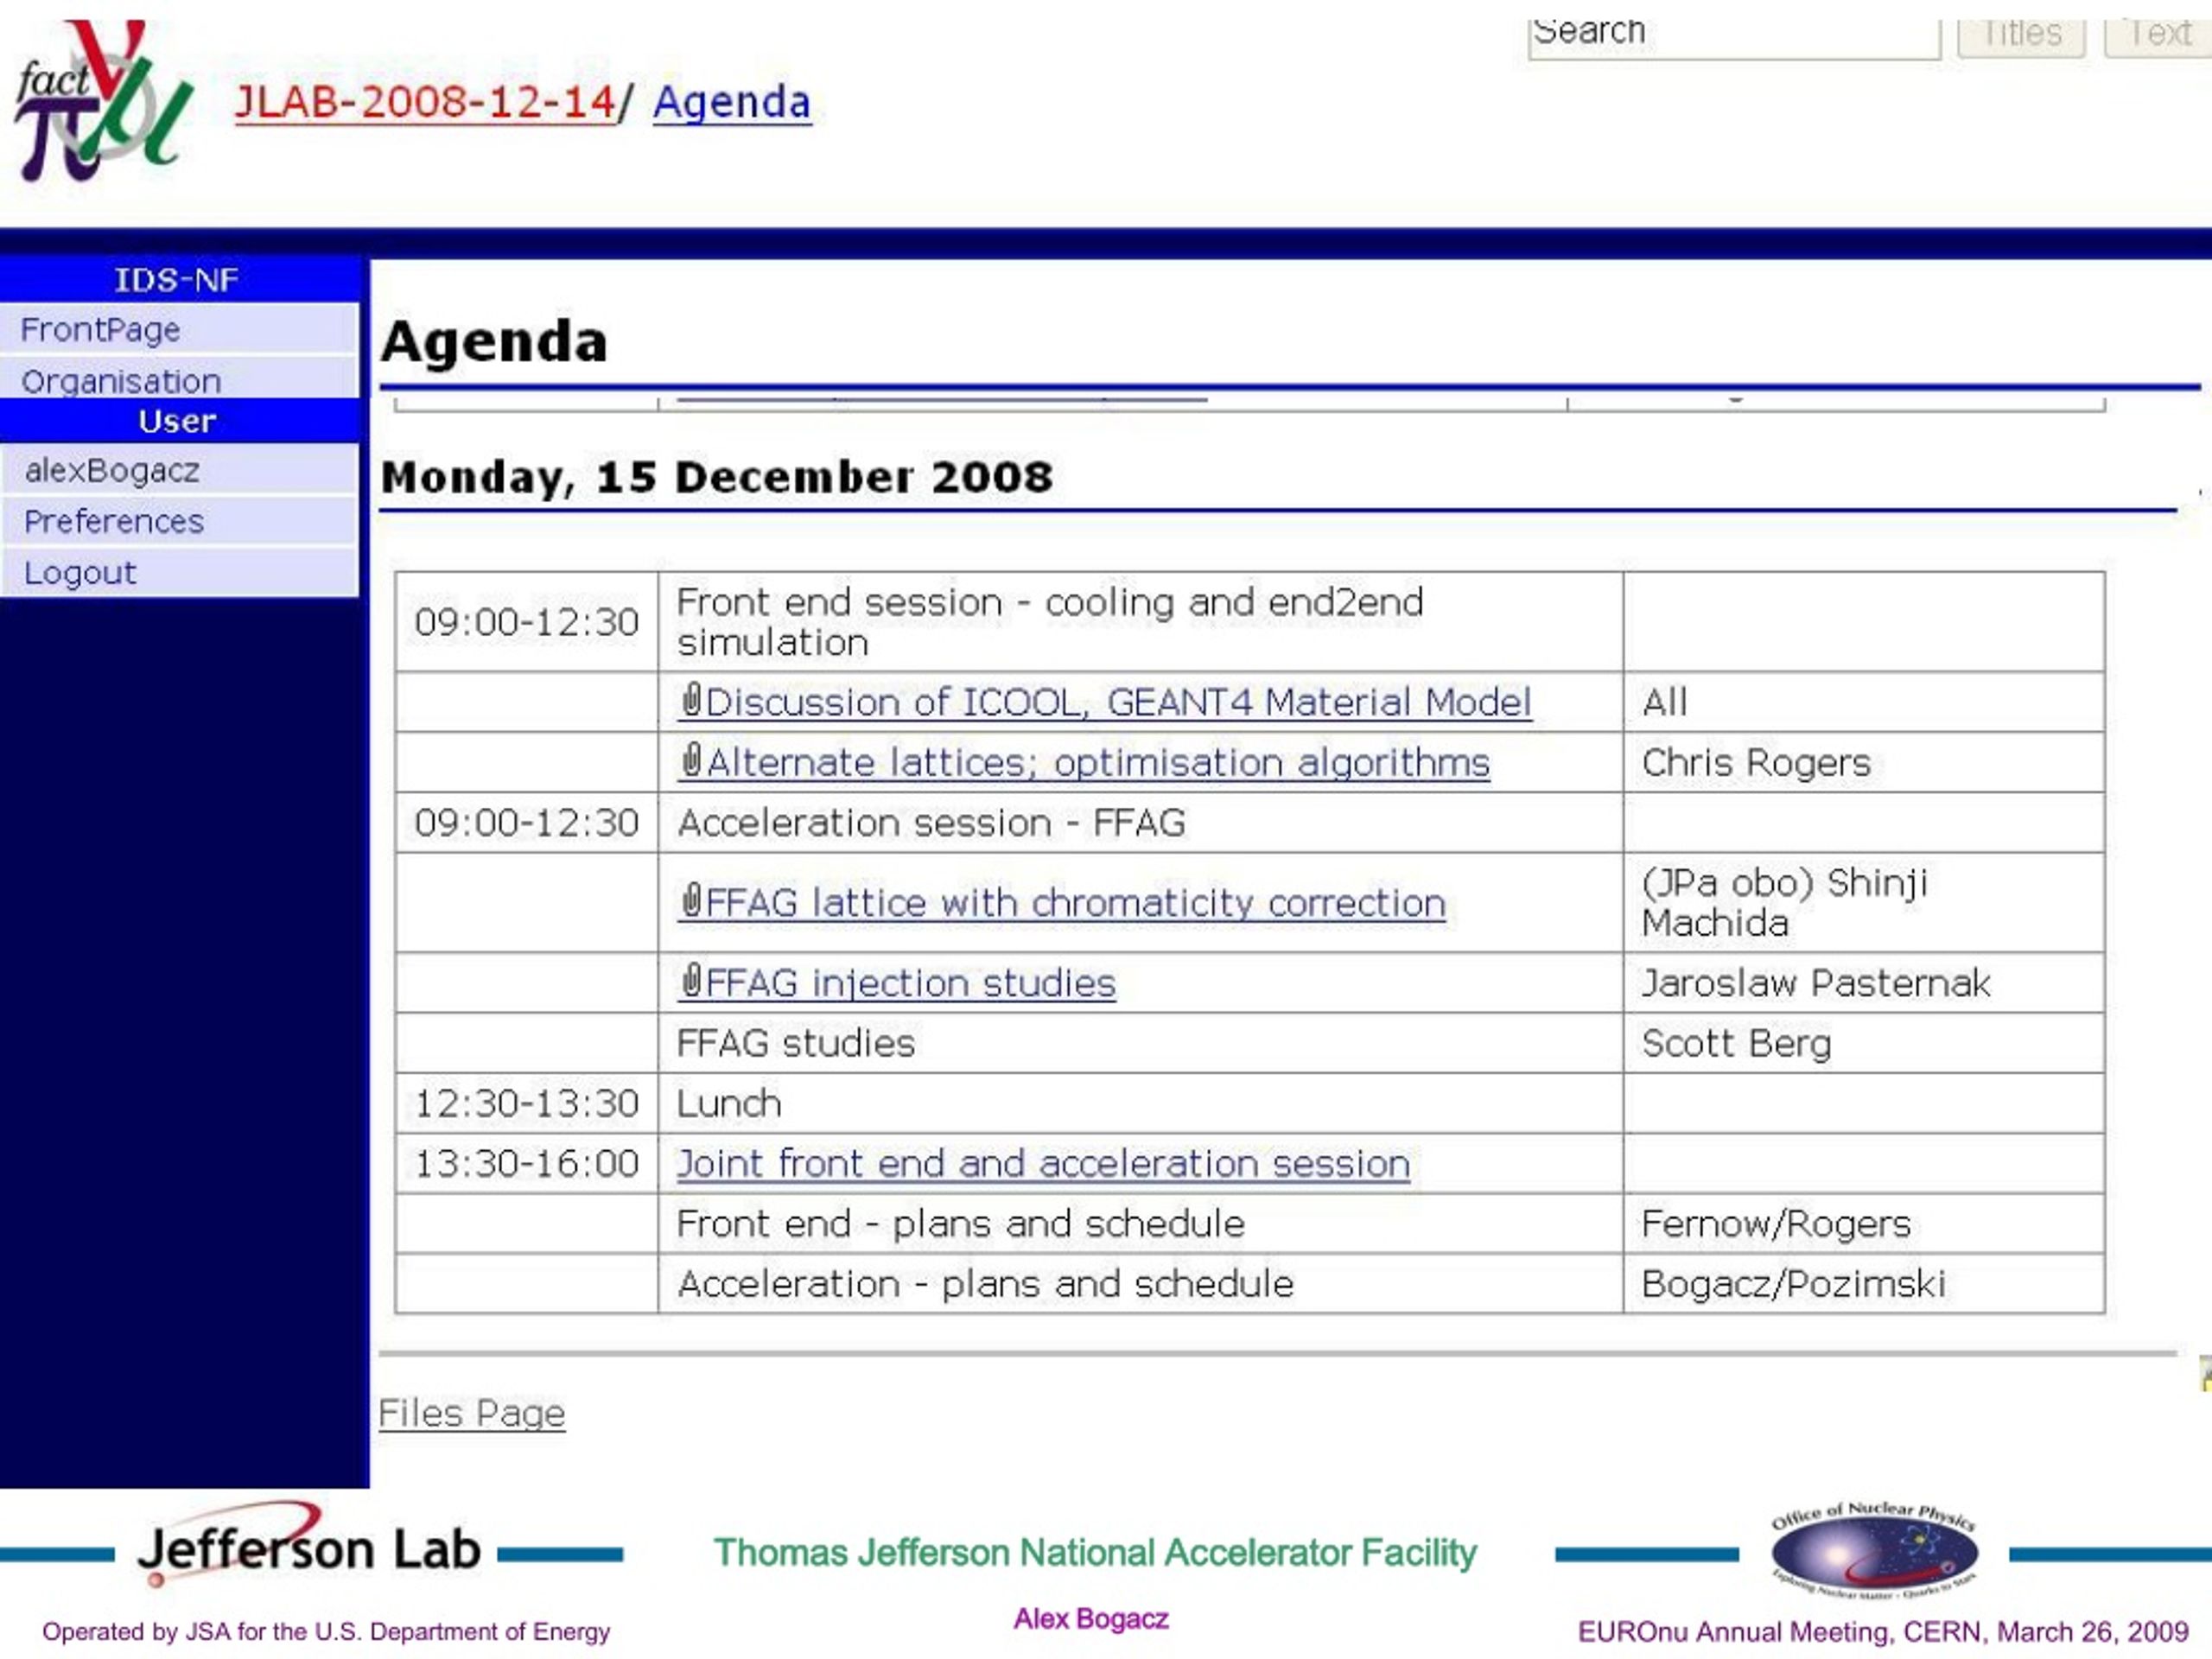Click Acceleration session - FFAG cell
The height and width of the screenshot is (1659, 2212).
1140,823
